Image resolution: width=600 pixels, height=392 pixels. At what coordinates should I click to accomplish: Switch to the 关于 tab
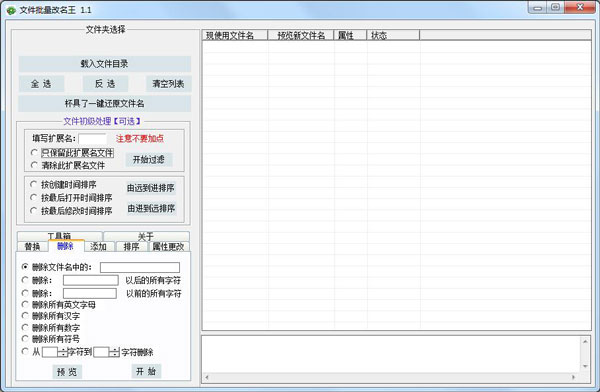146,236
